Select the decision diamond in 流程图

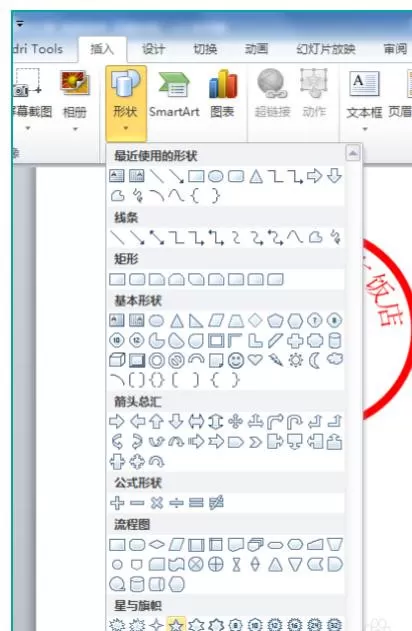(x=157, y=545)
